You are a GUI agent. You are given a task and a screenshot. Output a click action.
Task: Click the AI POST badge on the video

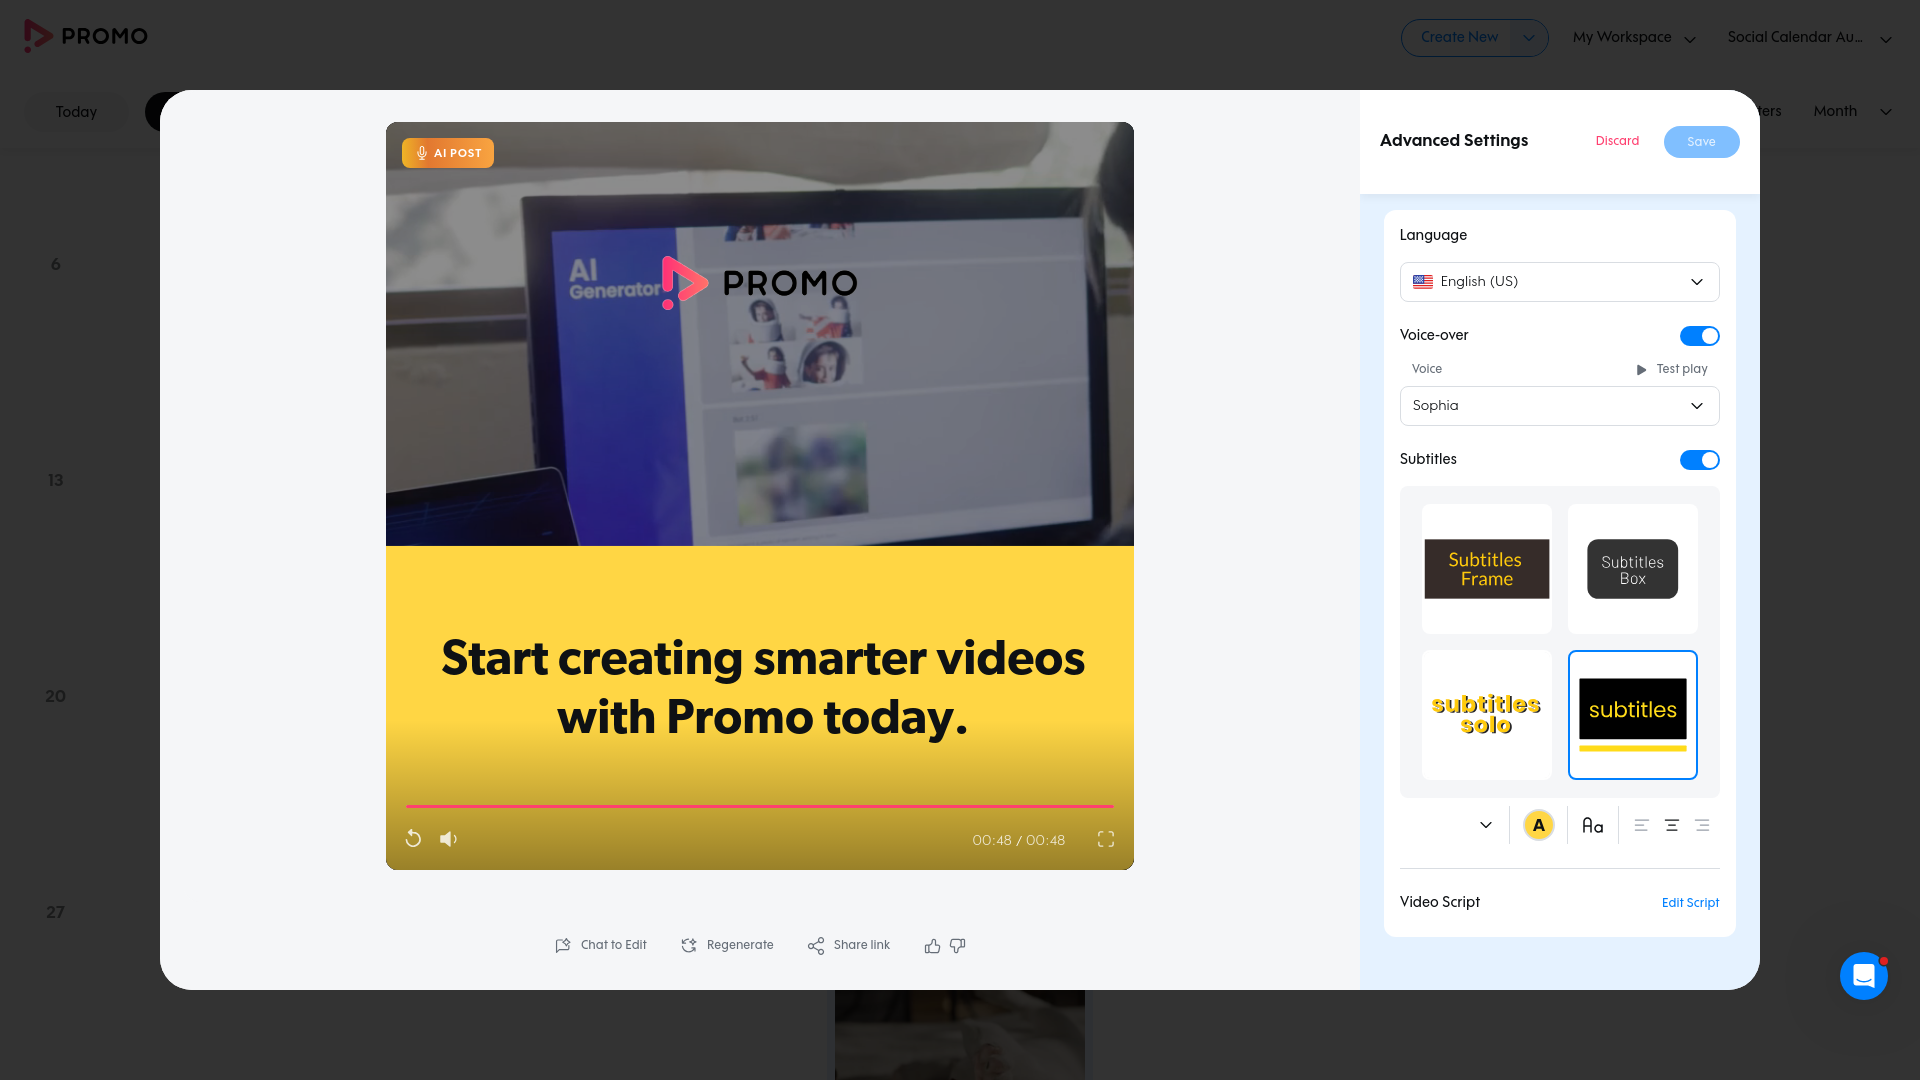[448, 153]
